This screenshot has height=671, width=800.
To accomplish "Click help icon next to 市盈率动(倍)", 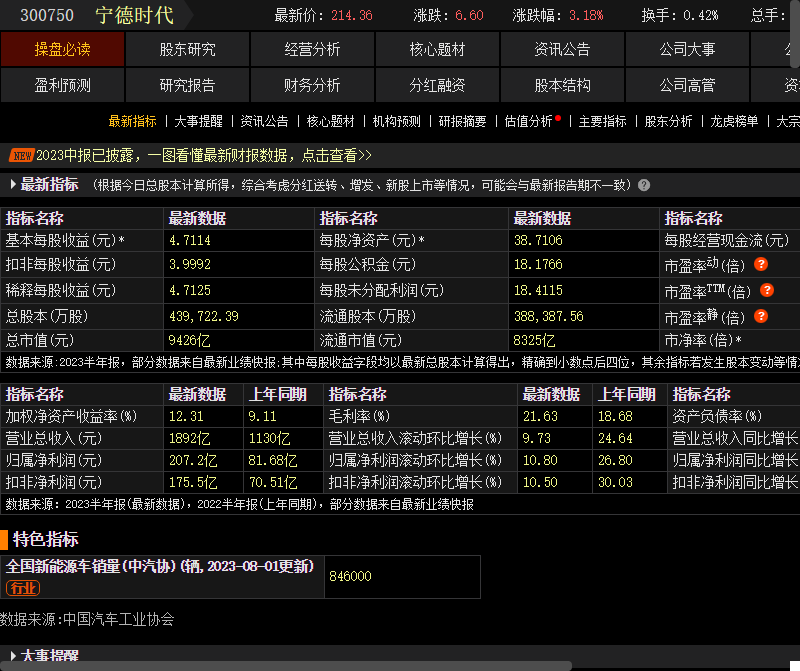I will click(x=761, y=264).
